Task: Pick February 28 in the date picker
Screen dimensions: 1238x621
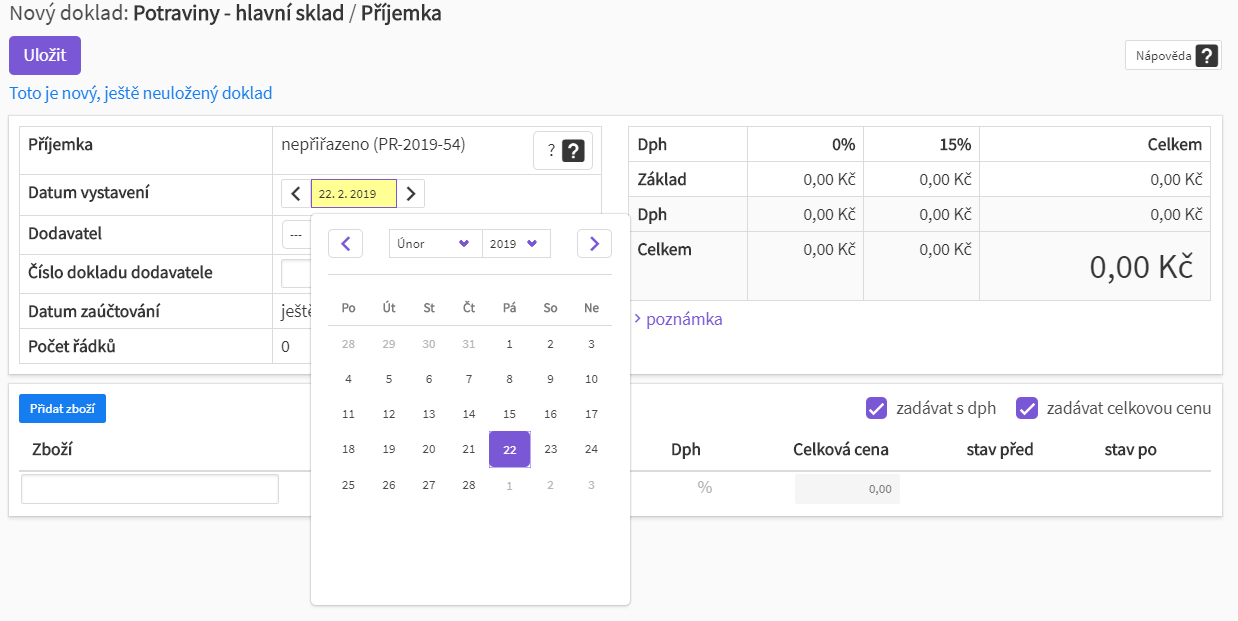Action: point(469,485)
